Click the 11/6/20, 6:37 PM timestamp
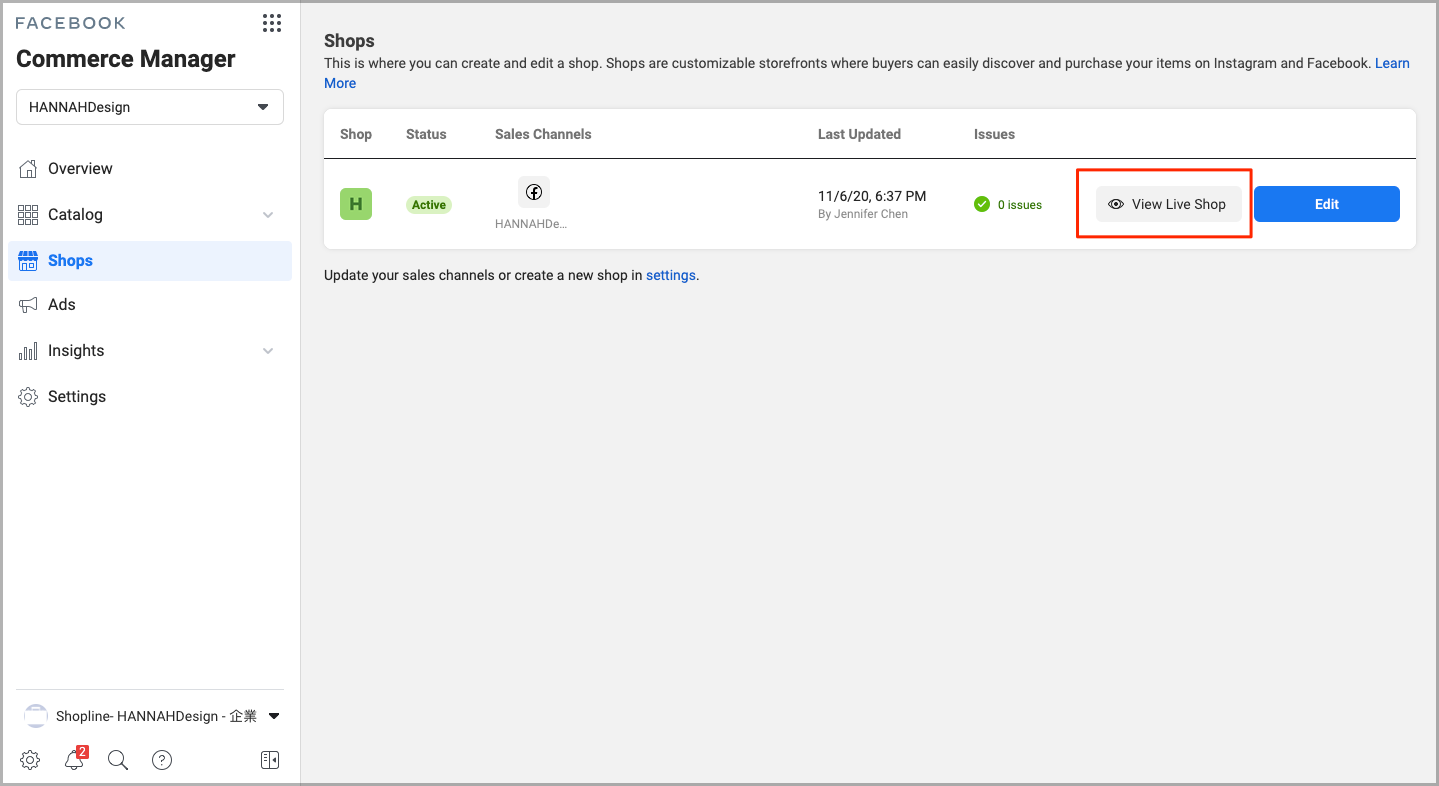 click(x=872, y=196)
